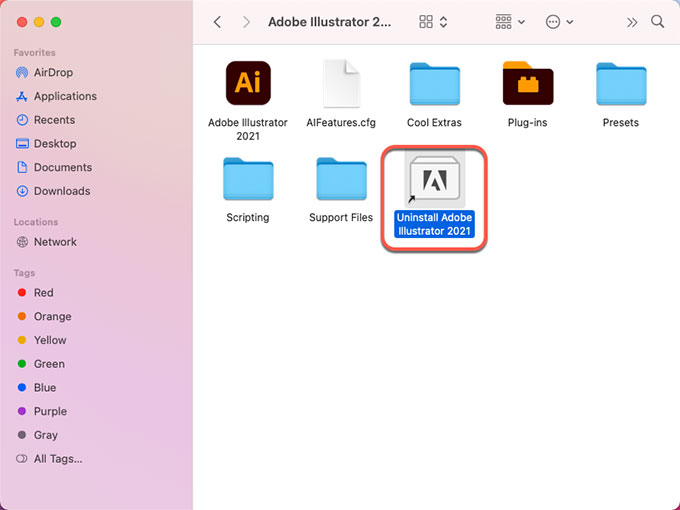The width and height of the screenshot is (680, 510).
Task: Click the "Adobe Illustrator 2021" file name label
Action: click(x=248, y=129)
